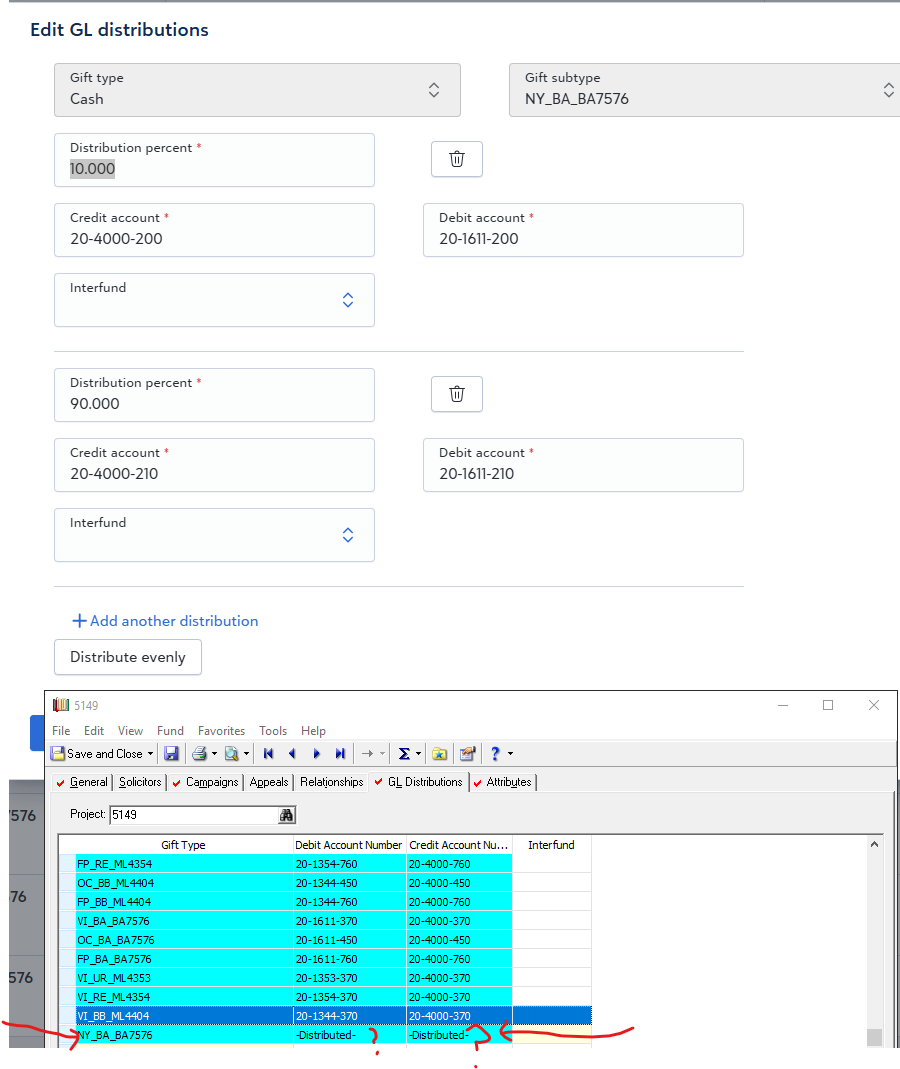Click the Print icon in the toolbar
The image size is (900, 1069).
199,753
